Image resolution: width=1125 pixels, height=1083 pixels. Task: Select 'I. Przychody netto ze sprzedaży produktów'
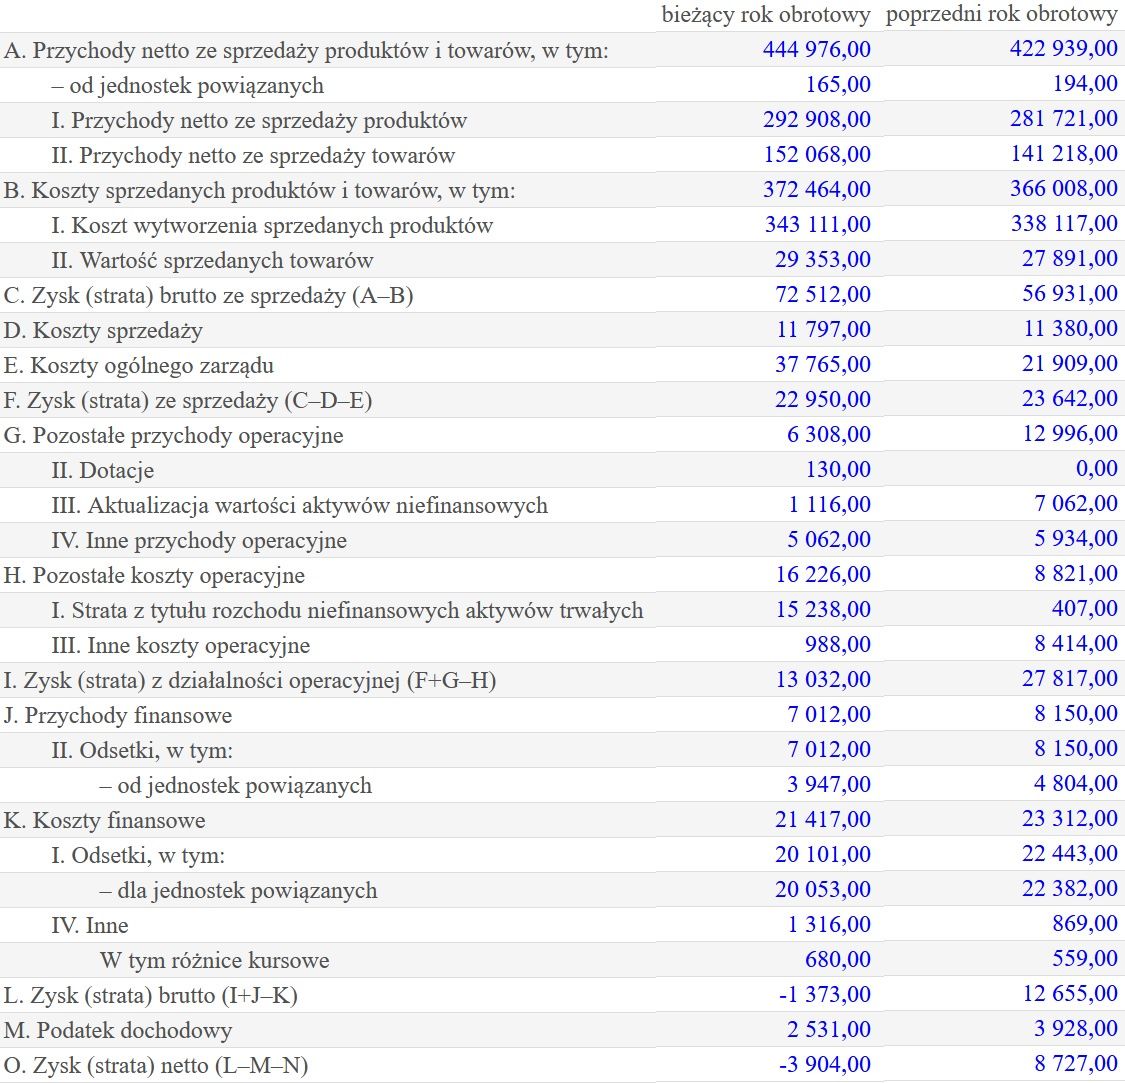pos(259,121)
